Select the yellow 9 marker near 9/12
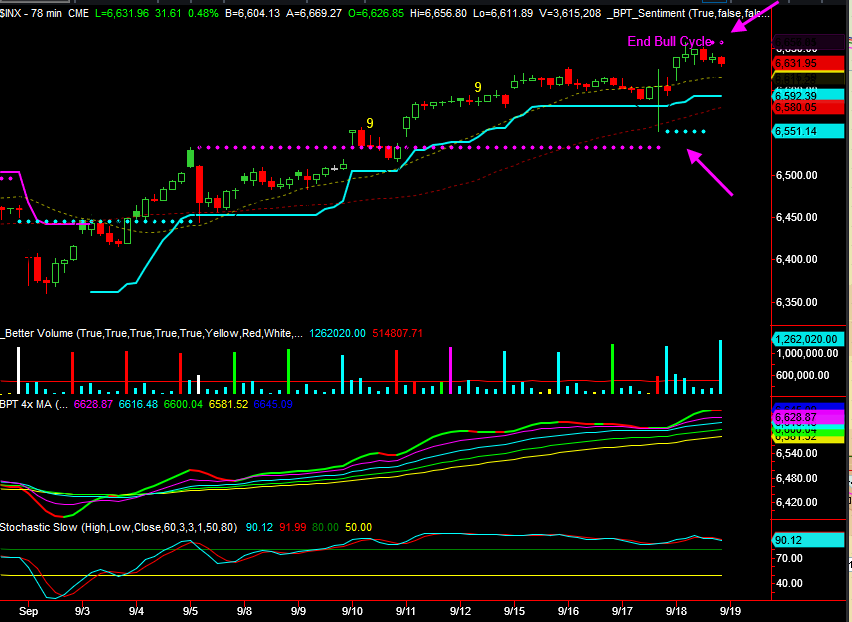Viewport: 852px width, 622px height. [478, 87]
